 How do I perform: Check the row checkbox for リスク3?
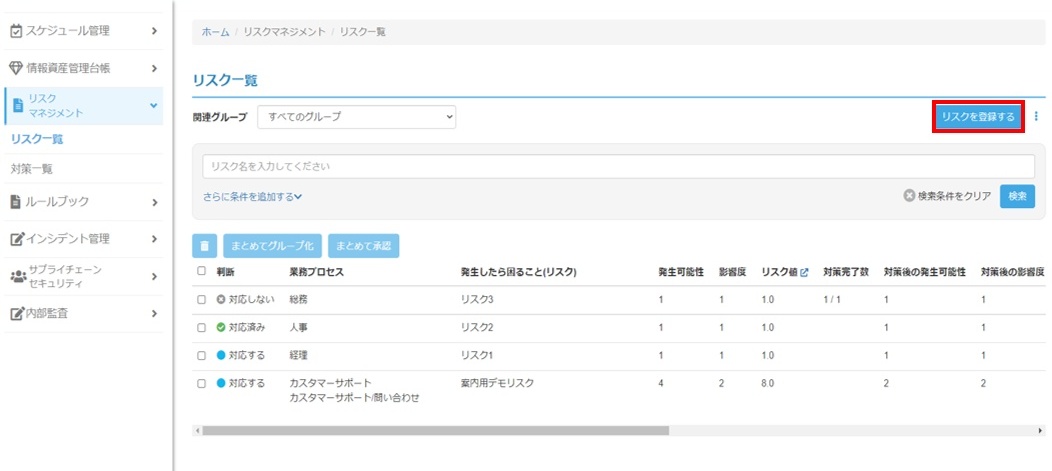(x=201, y=300)
